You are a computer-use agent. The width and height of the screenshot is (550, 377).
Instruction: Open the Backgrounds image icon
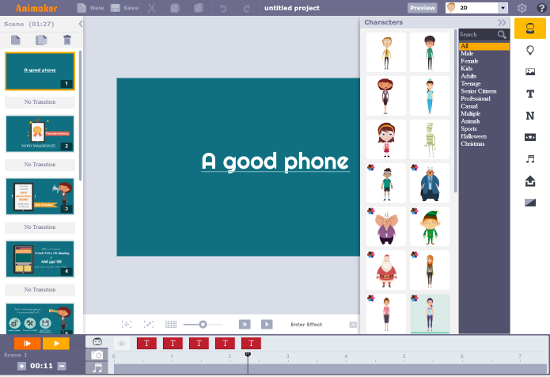coord(530,72)
